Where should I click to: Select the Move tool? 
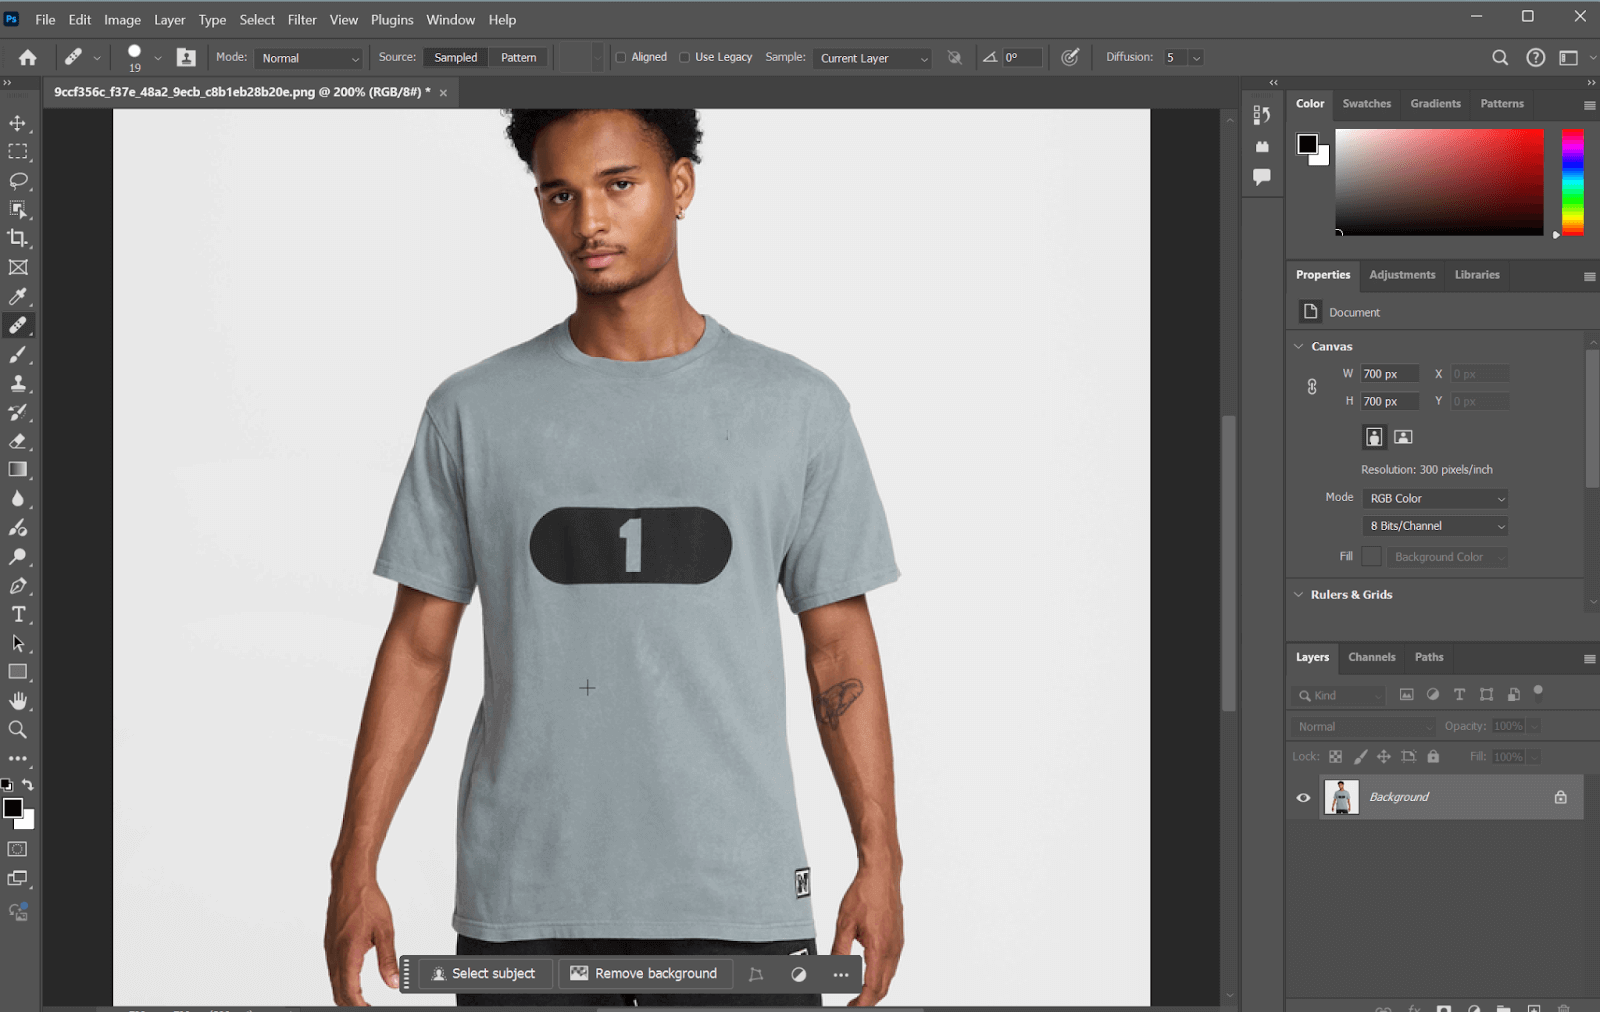click(18, 123)
